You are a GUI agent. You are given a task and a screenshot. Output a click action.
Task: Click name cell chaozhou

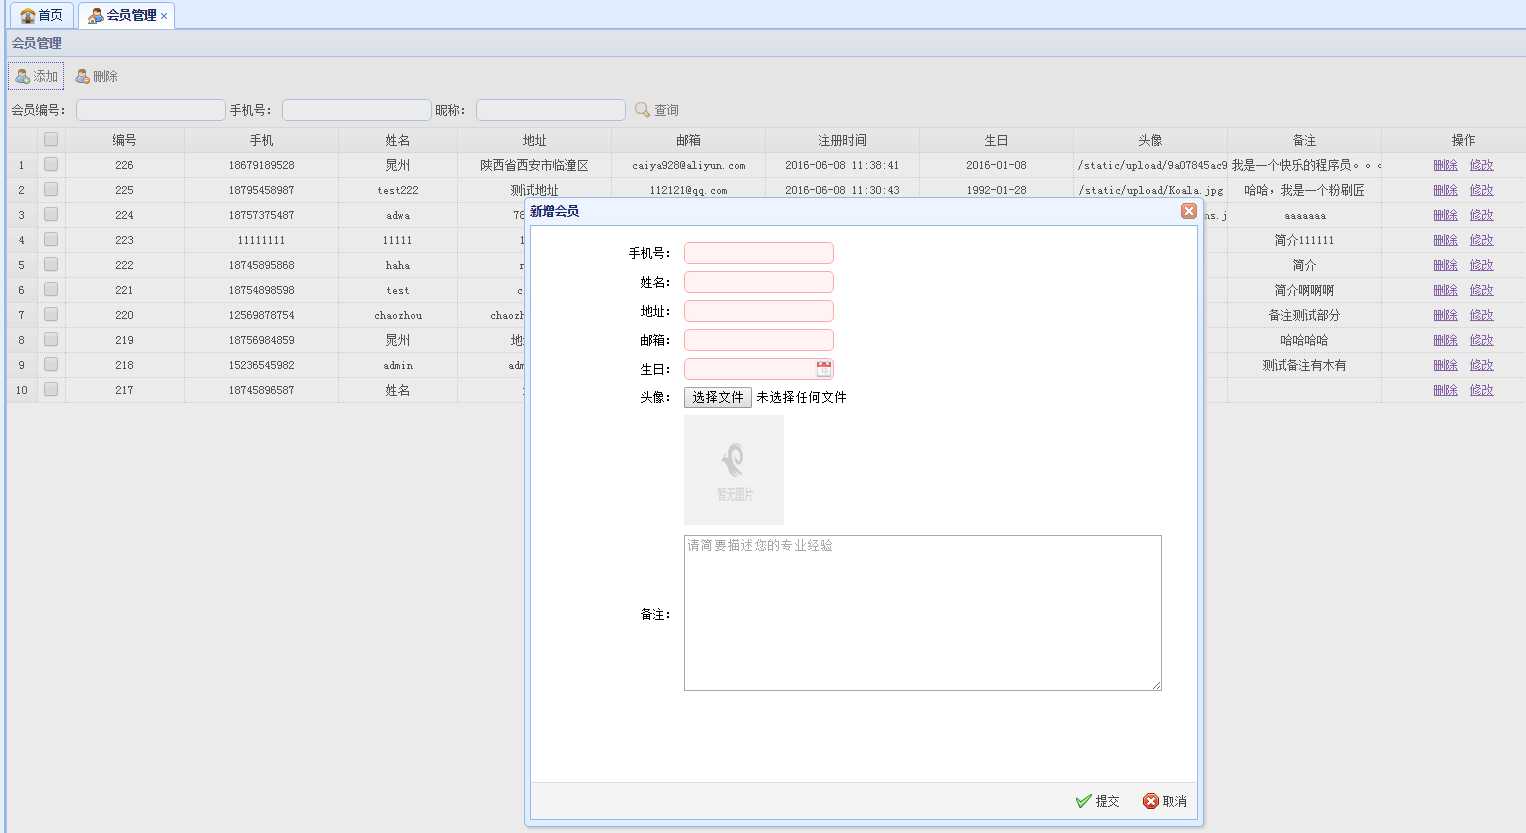coord(398,315)
